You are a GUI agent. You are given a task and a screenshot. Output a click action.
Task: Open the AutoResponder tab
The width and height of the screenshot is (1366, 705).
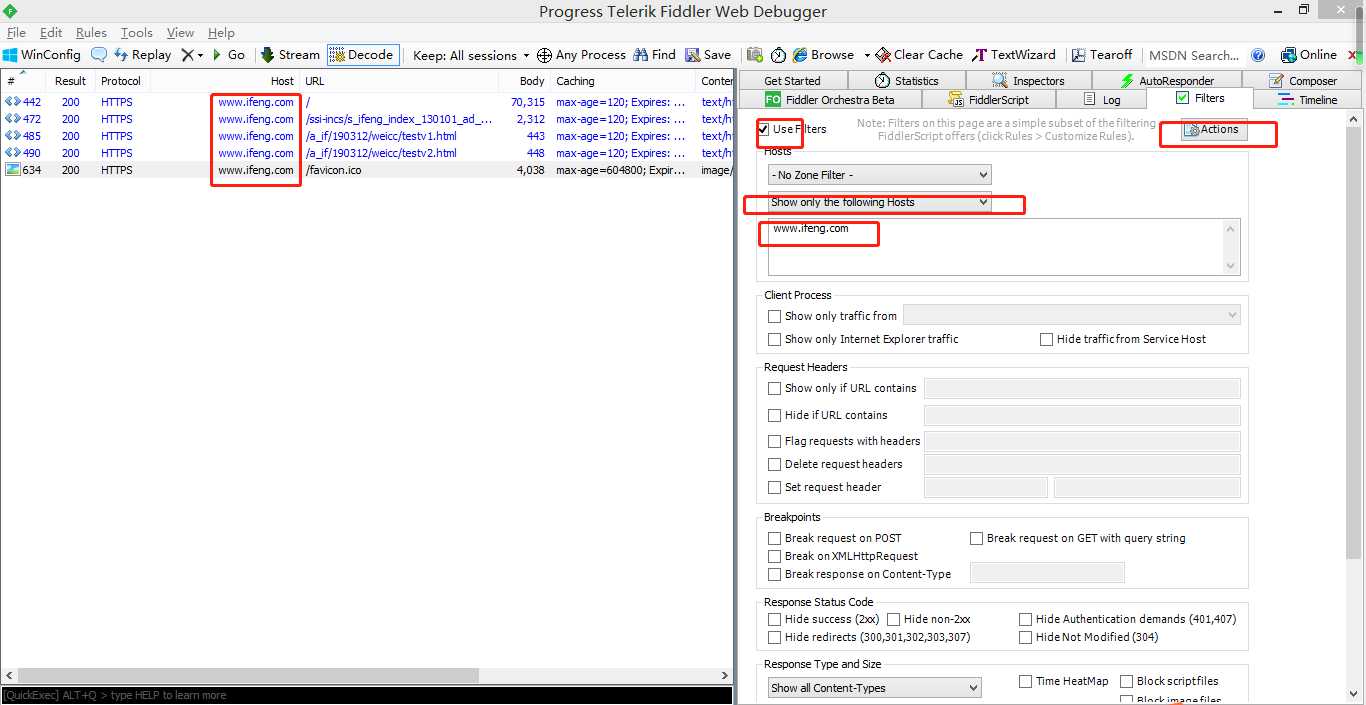1166,81
